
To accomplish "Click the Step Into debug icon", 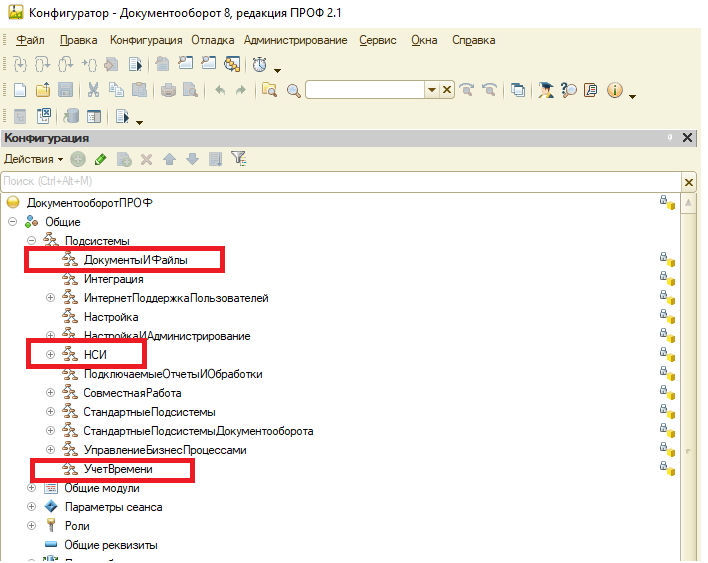I will point(20,65).
